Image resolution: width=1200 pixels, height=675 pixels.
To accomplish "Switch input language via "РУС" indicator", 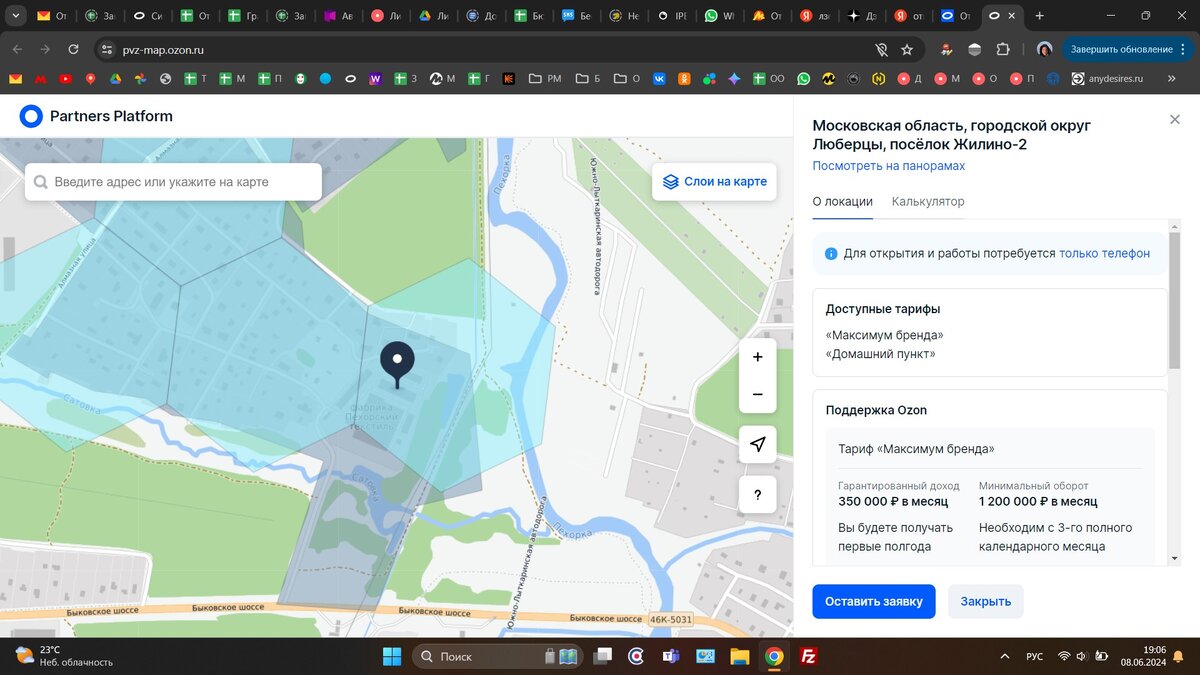I will [1034, 656].
